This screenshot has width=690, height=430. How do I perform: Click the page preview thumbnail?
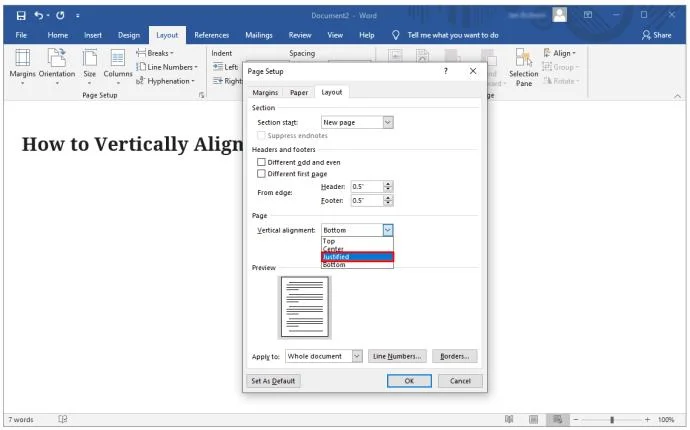tap(305, 307)
